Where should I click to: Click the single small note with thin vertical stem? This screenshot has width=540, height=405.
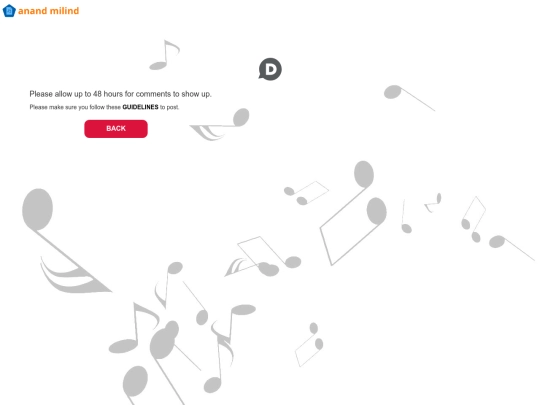[406, 216]
